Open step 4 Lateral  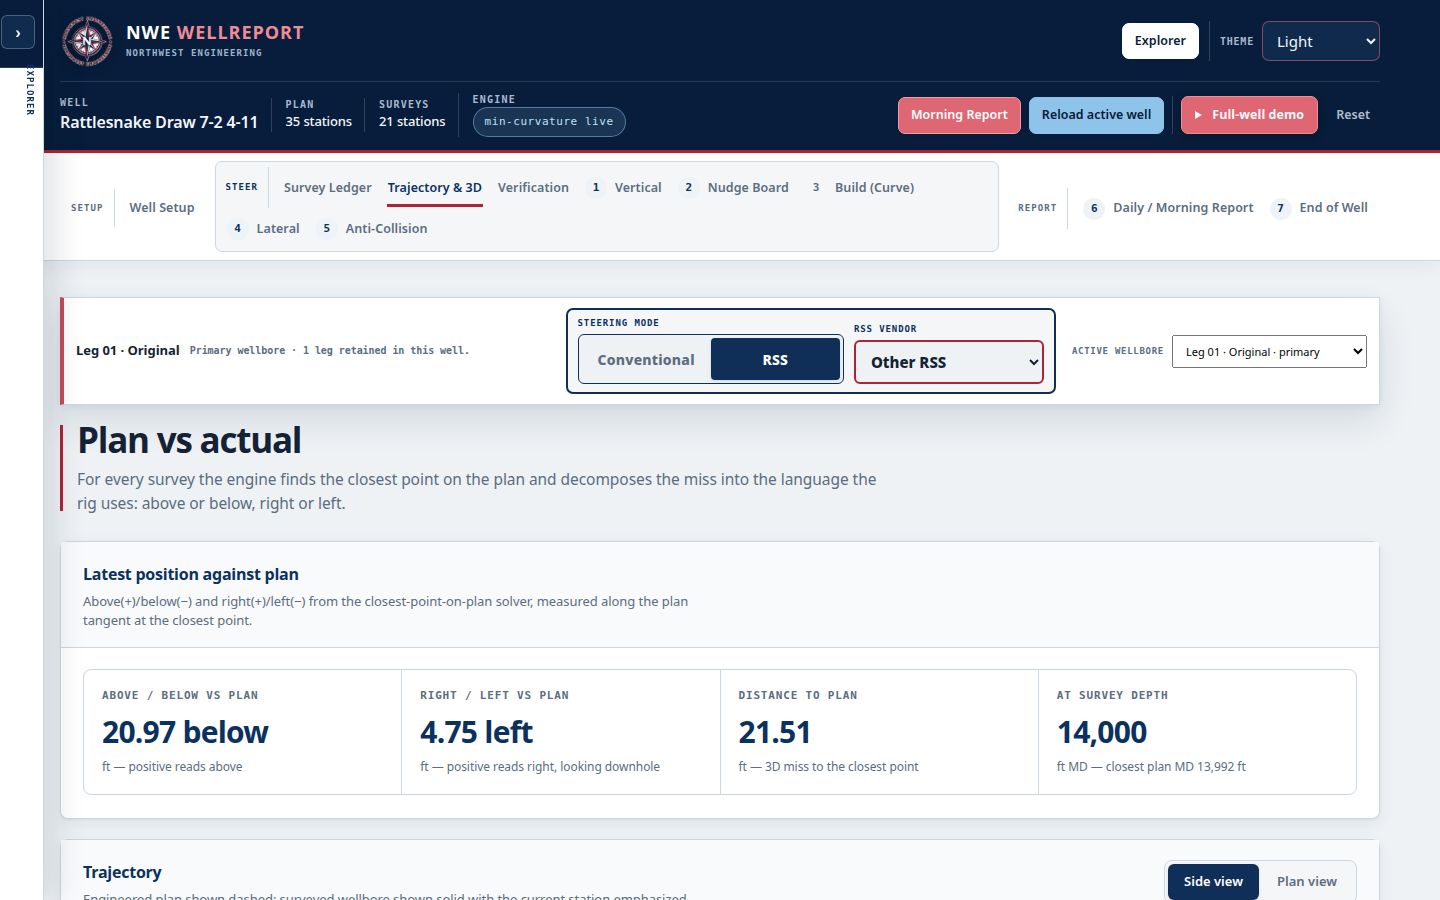[265, 229]
